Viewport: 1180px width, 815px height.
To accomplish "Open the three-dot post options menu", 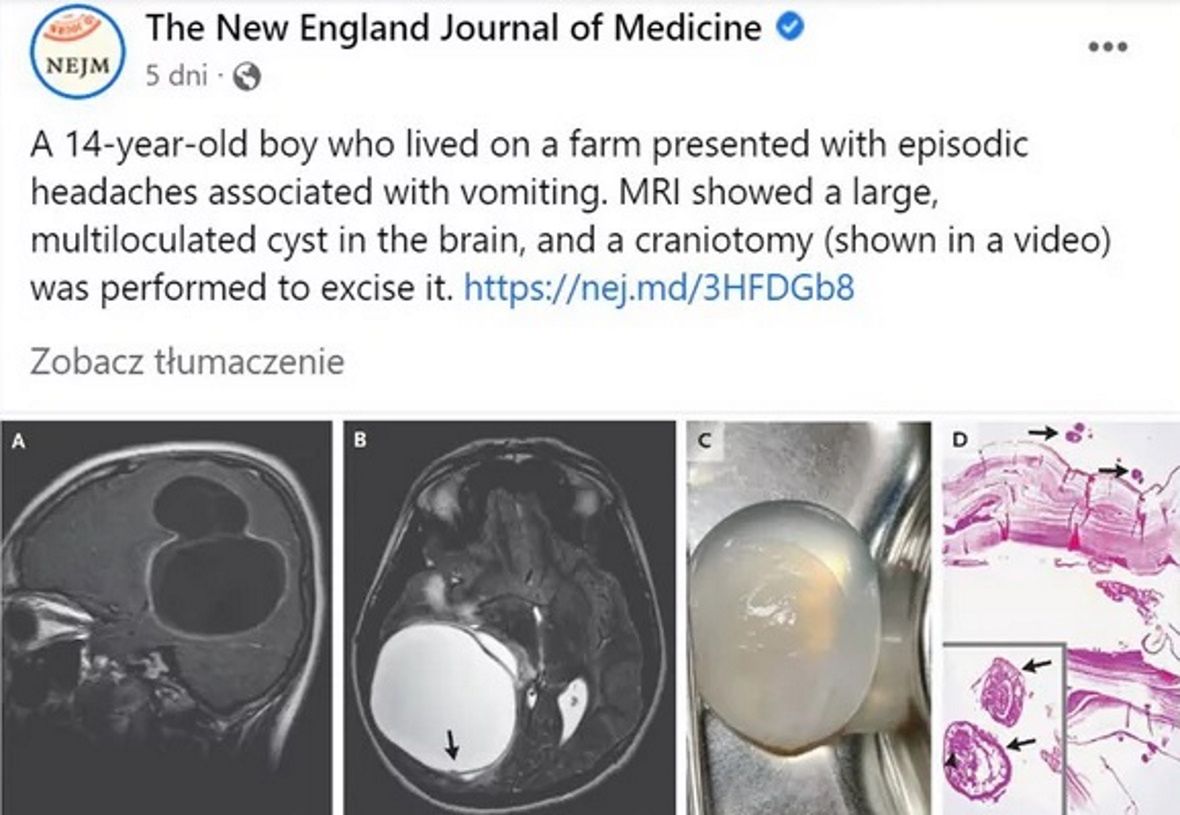I will coord(1107,47).
